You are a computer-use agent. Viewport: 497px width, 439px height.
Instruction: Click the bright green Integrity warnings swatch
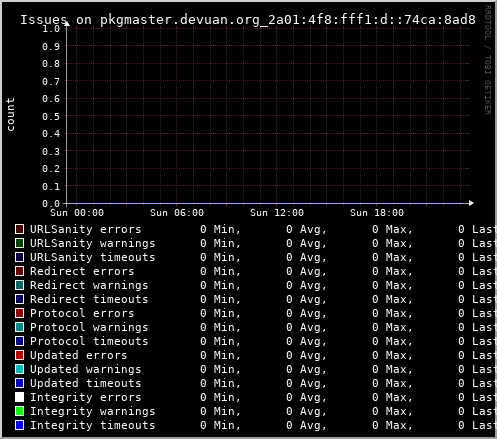(x=20, y=411)
